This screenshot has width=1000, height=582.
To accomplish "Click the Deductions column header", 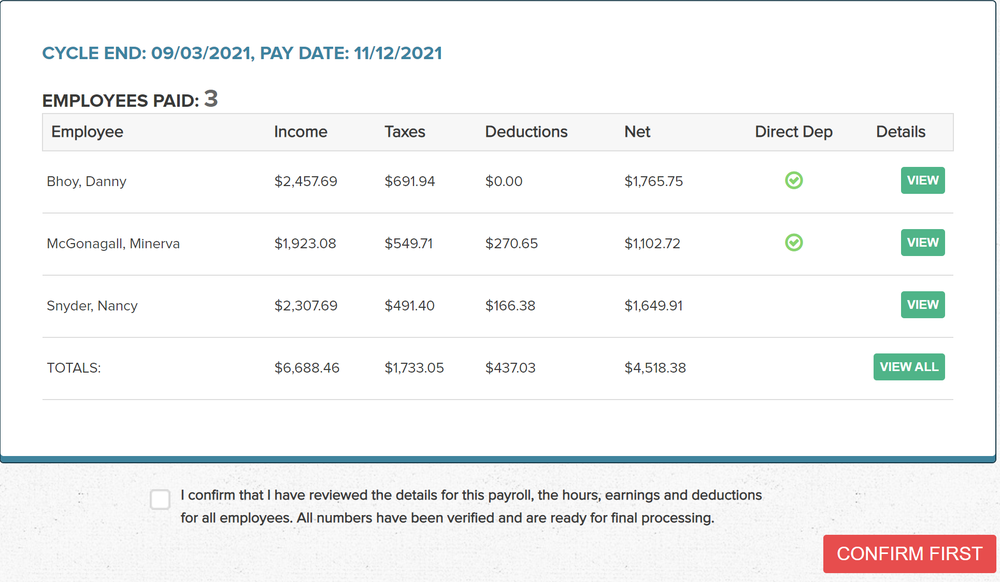I will coord(525,131).
